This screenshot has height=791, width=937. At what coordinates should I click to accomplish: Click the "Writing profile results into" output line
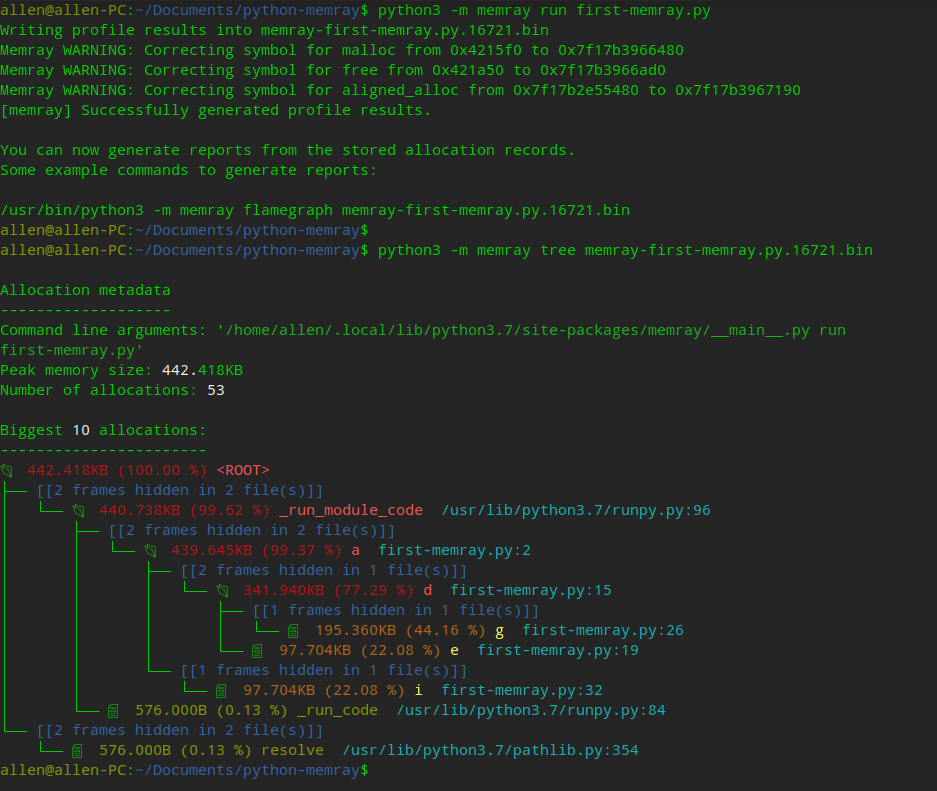(274, 30)
